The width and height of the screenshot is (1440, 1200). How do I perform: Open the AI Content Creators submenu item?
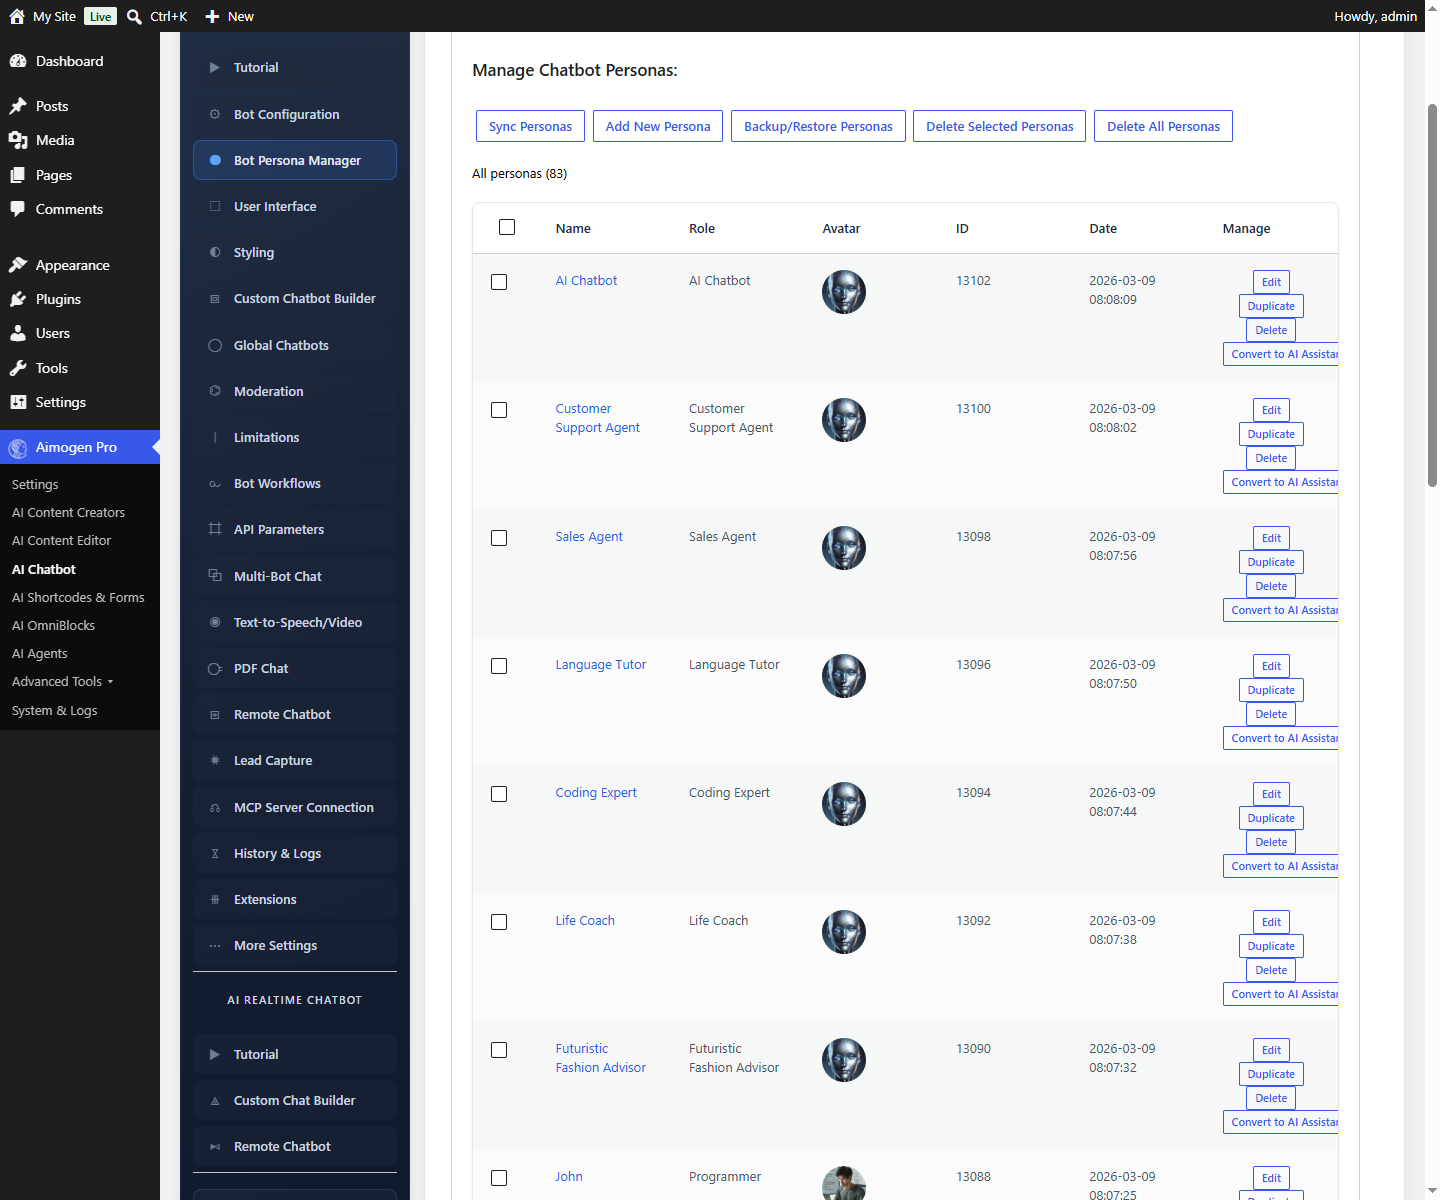coord(68,512)
